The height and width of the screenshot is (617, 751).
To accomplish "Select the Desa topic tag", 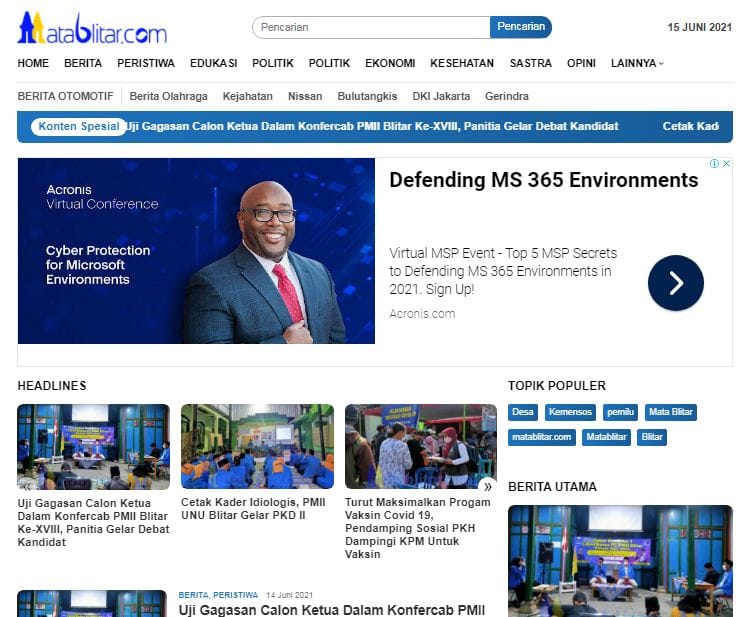I will (x=523, y=412).
